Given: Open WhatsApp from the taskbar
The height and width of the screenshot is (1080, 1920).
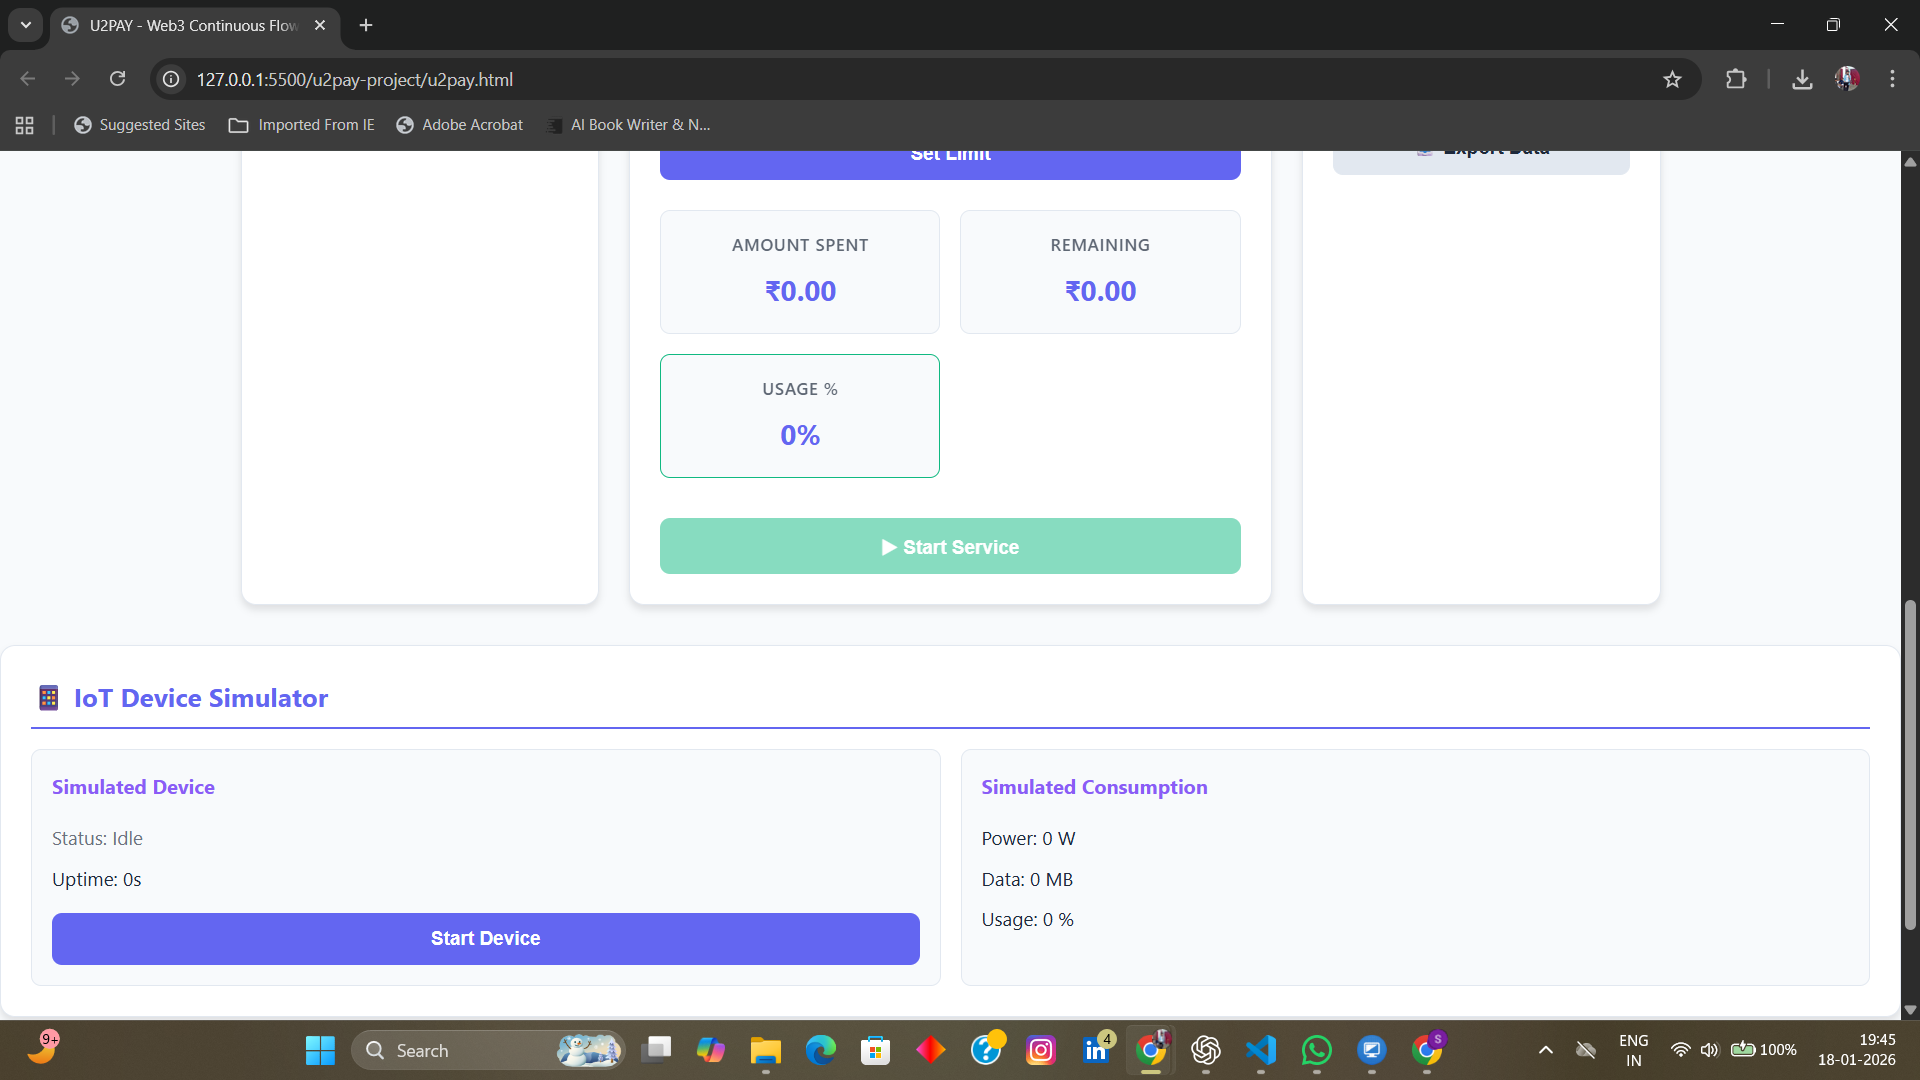Looking at the screenshot, I should 1316,1050.
